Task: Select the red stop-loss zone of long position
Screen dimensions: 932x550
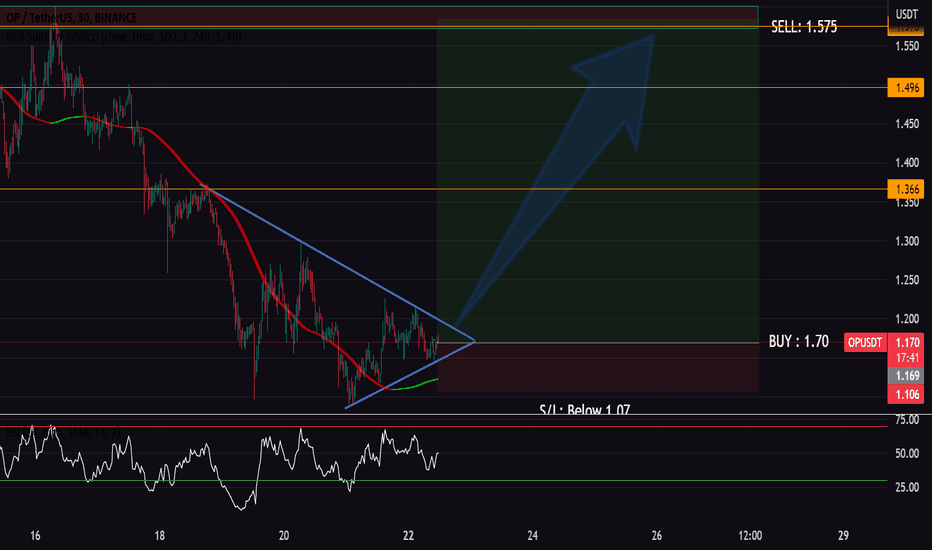Action: point(597,367)
